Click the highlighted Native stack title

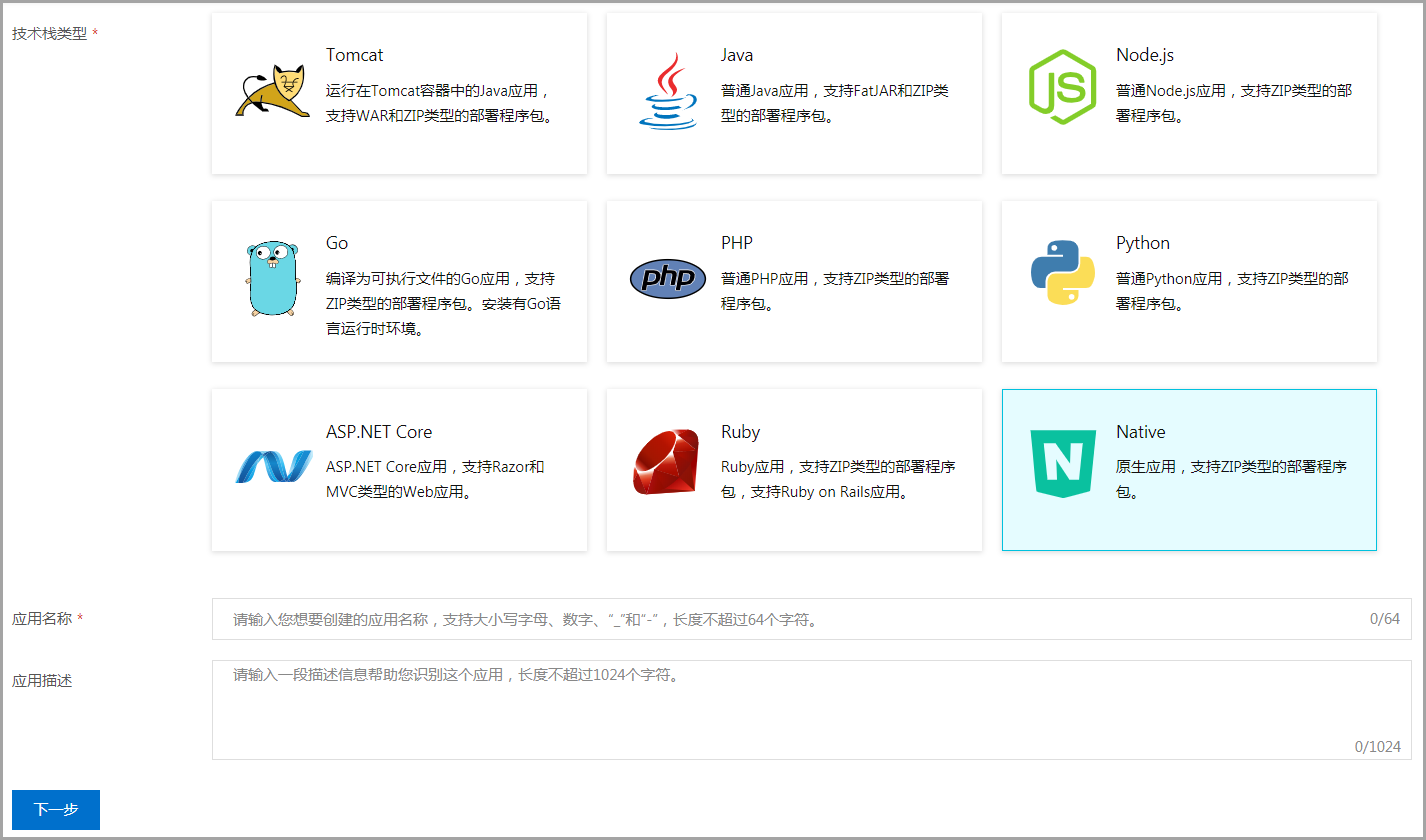pos(1141,432)
